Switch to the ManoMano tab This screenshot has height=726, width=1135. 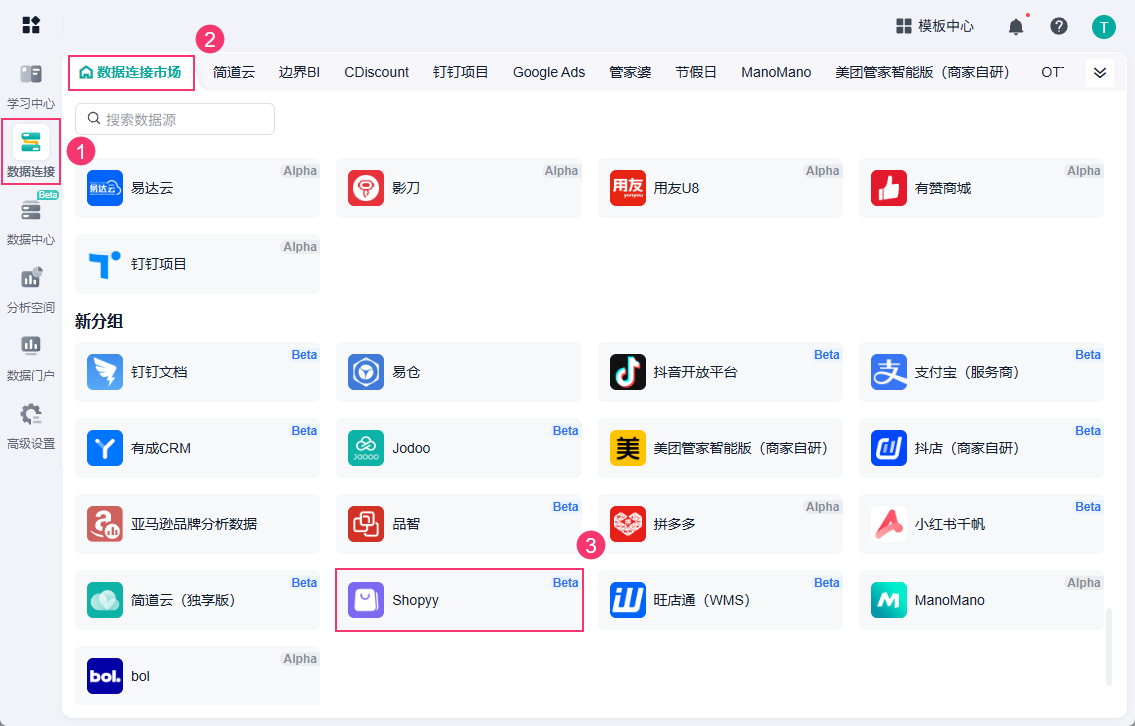(x=776, y=72)
